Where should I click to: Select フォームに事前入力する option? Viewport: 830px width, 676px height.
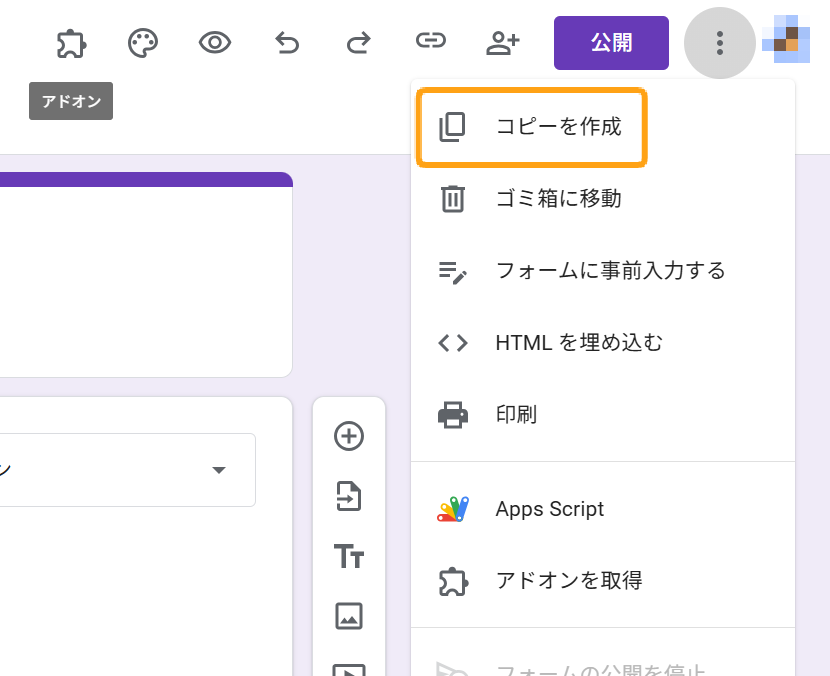610,271
